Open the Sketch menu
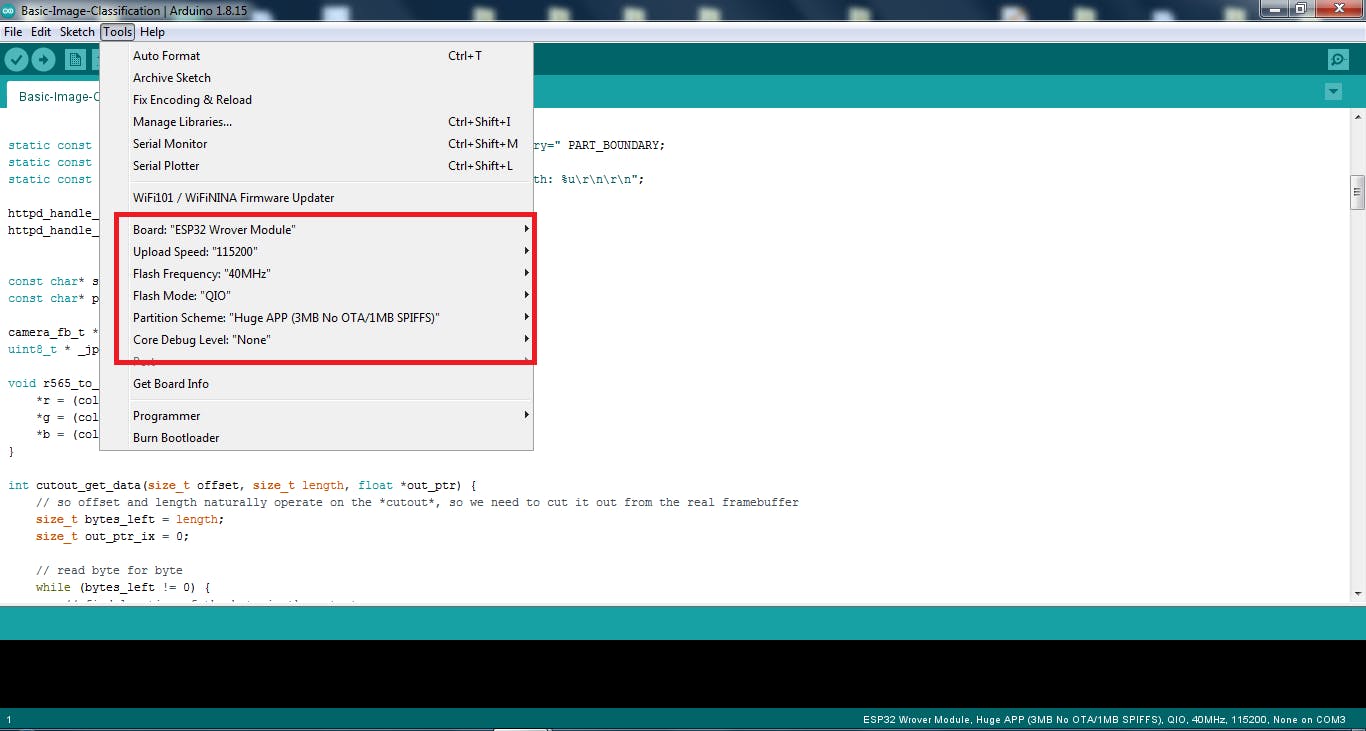The height and width of the screenshot is (731, 1366). click(x=77, y=32)
